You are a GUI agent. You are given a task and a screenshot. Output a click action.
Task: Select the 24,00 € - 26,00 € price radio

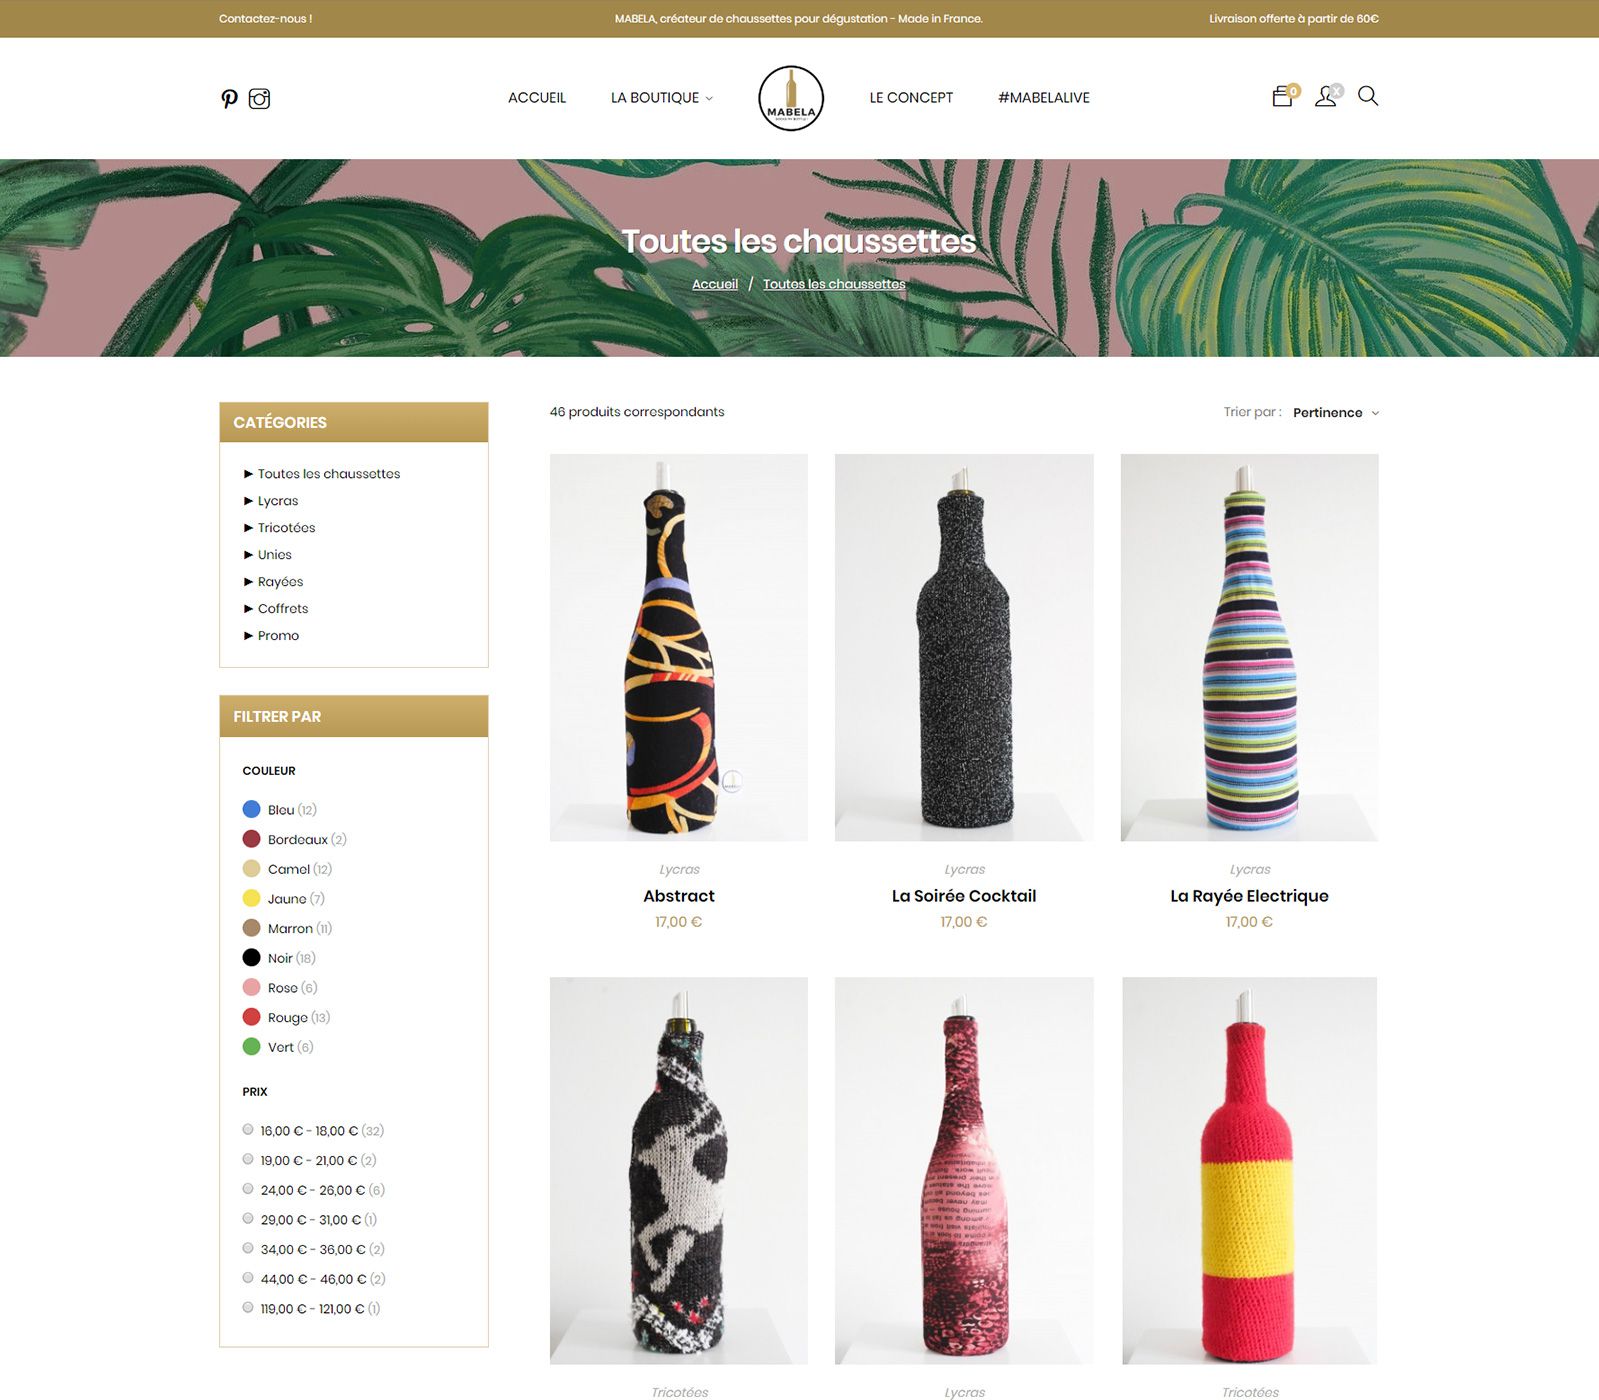248,1189
